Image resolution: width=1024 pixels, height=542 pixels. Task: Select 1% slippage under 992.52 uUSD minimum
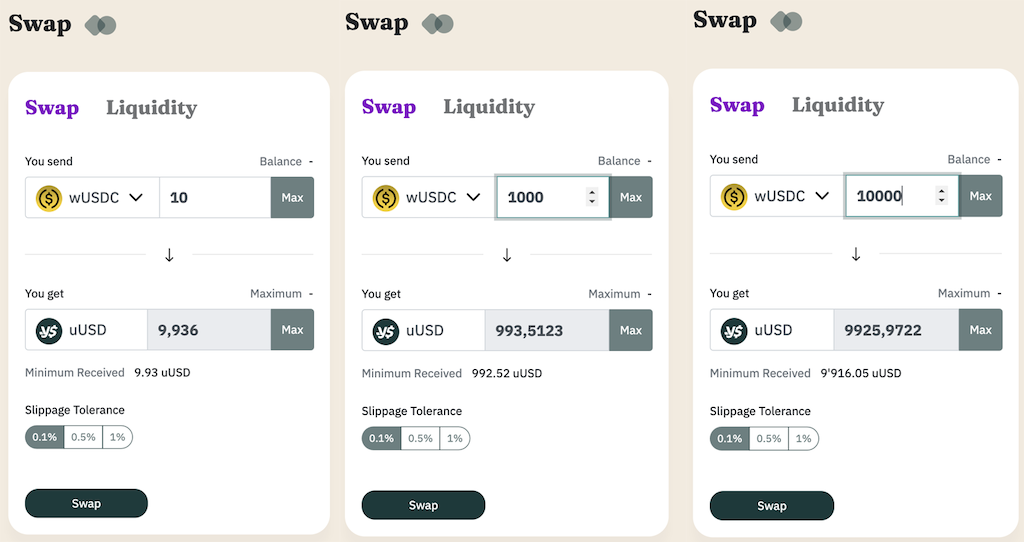tap(455, 438)
